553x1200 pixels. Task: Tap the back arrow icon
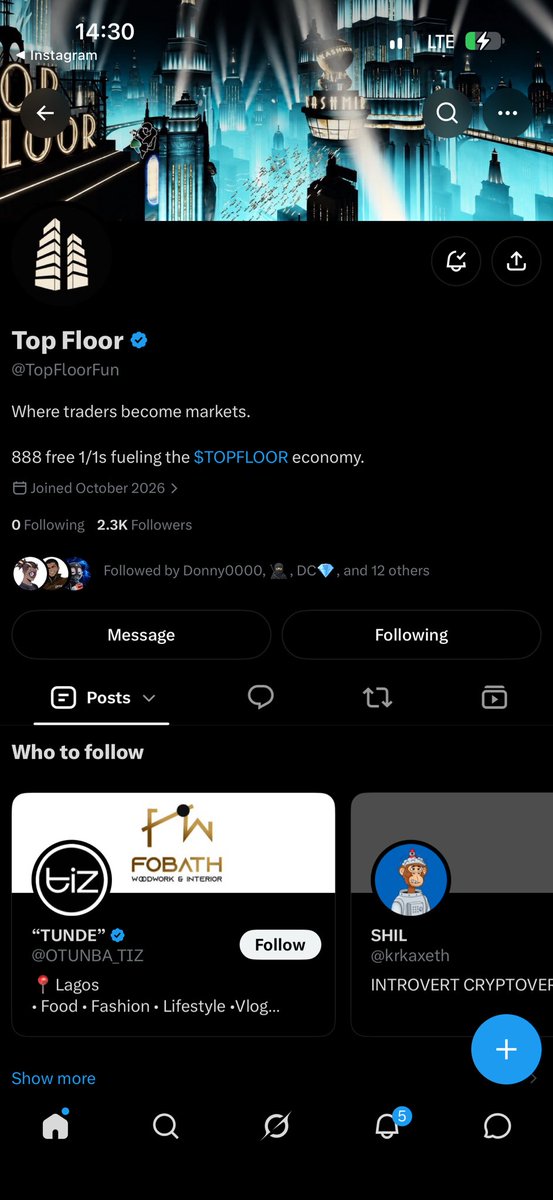[45, 113]
